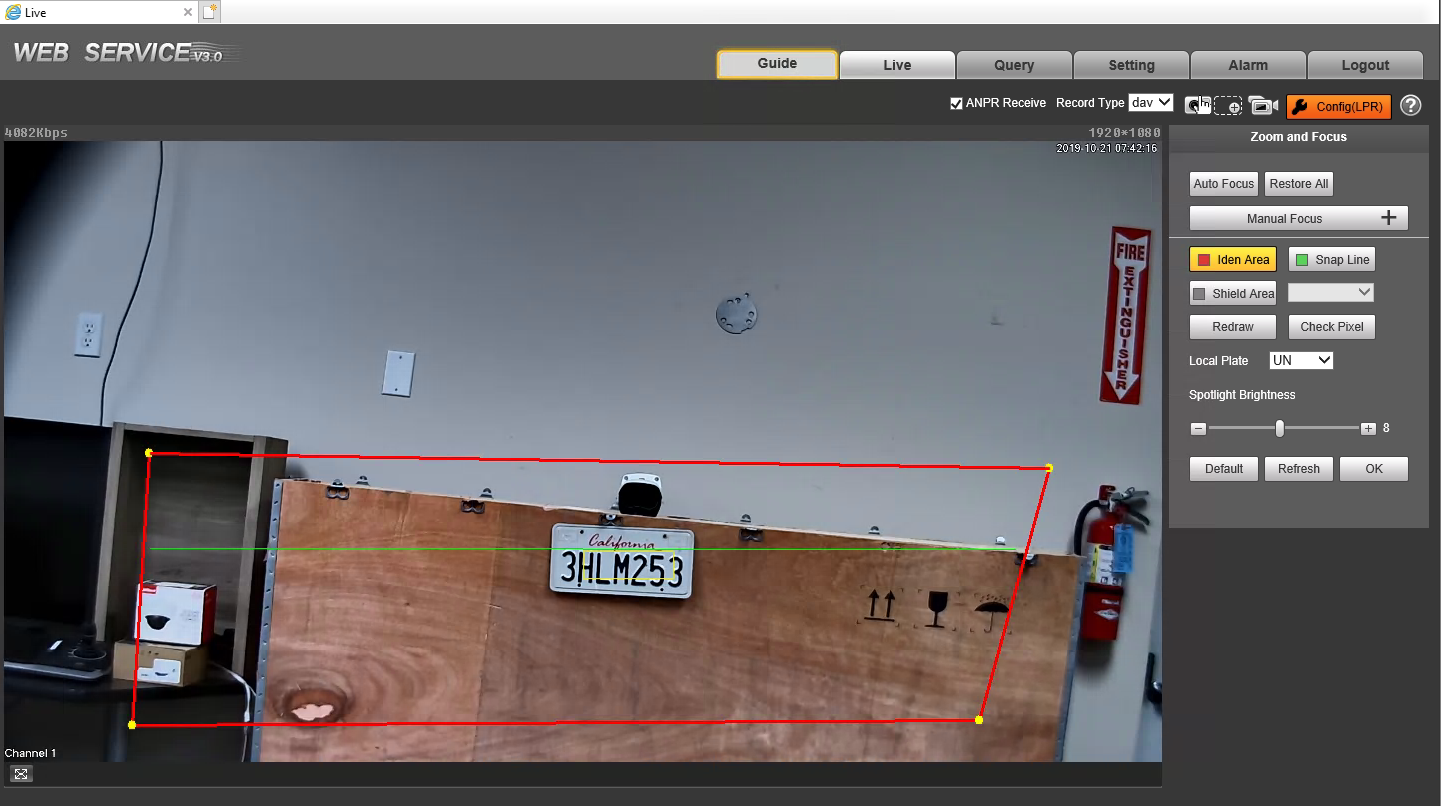Open the Query tab
The height and width of the screenshot is (806, 1441).
pyautogui.click(x=1014, y=65)
